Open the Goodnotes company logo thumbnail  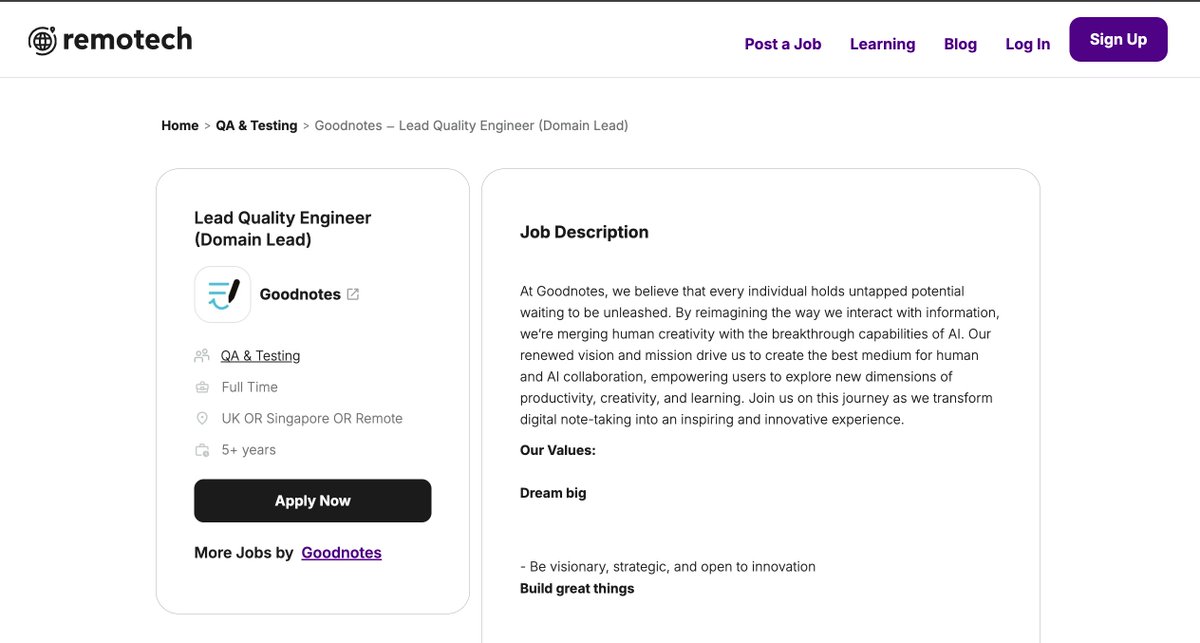click(222, 294)
